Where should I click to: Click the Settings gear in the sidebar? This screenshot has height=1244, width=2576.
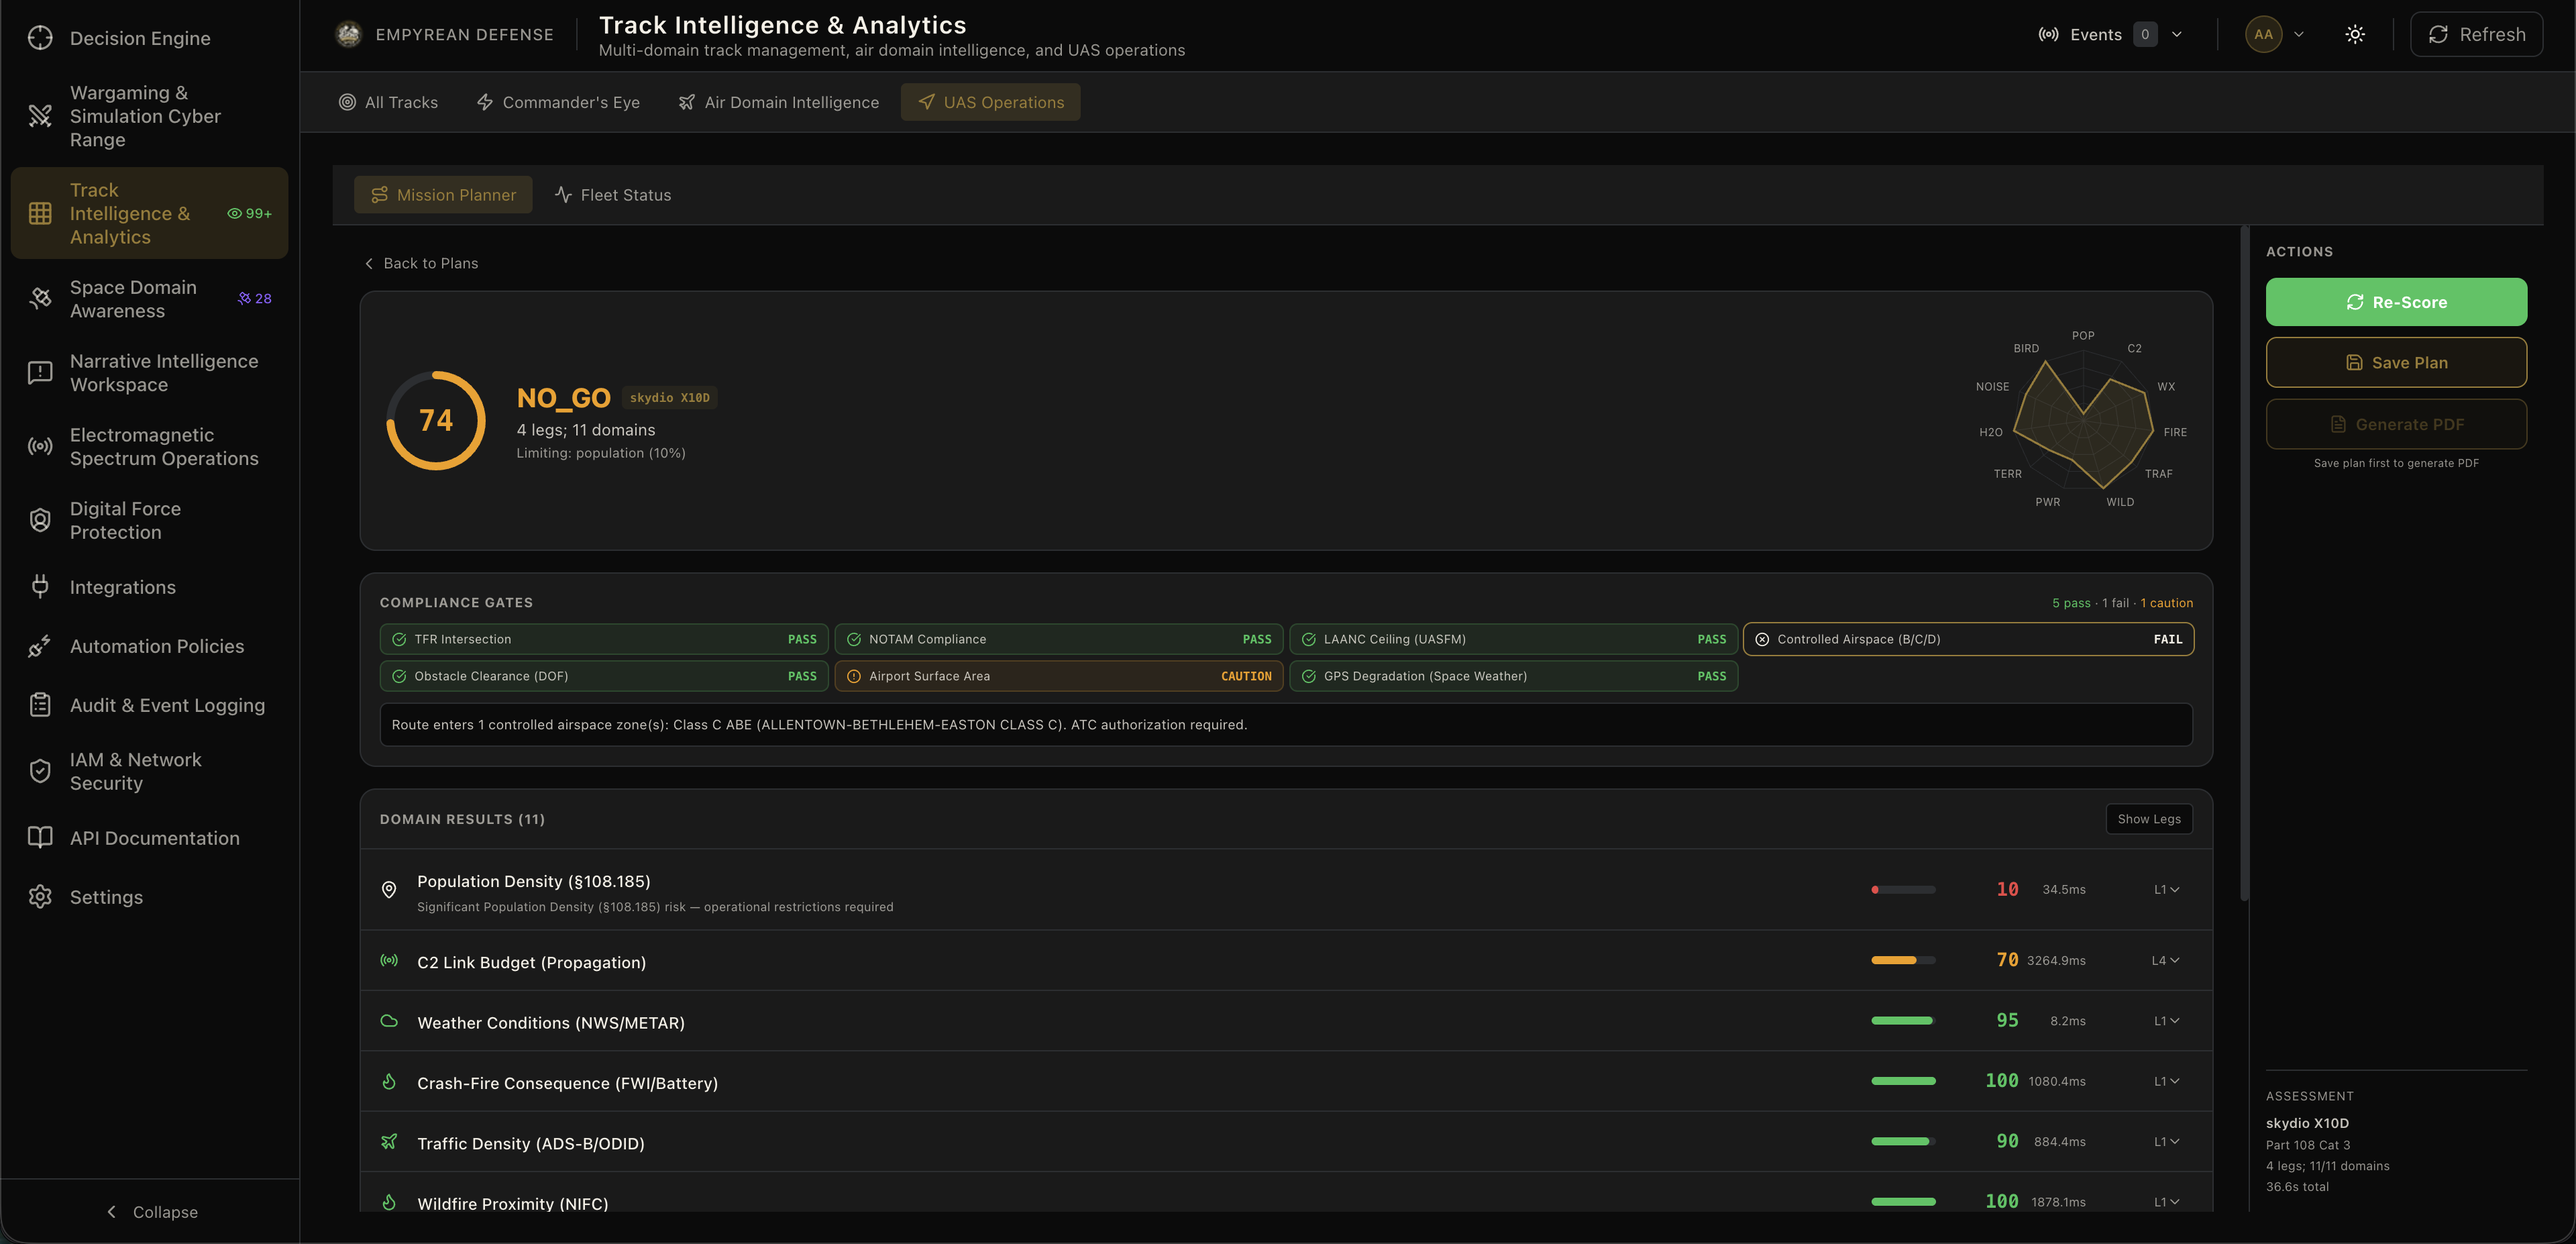[40, 897]
